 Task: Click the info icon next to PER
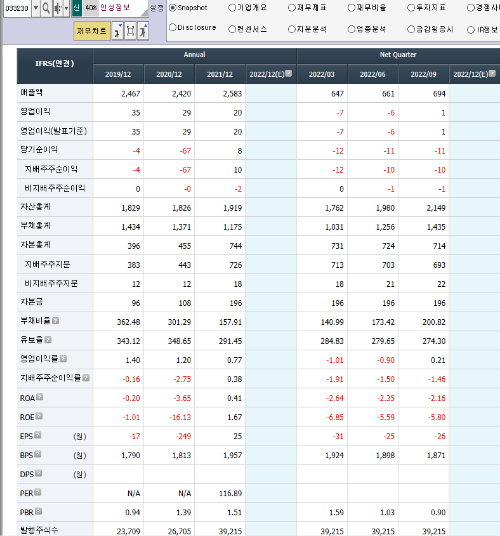coord(38,492)
